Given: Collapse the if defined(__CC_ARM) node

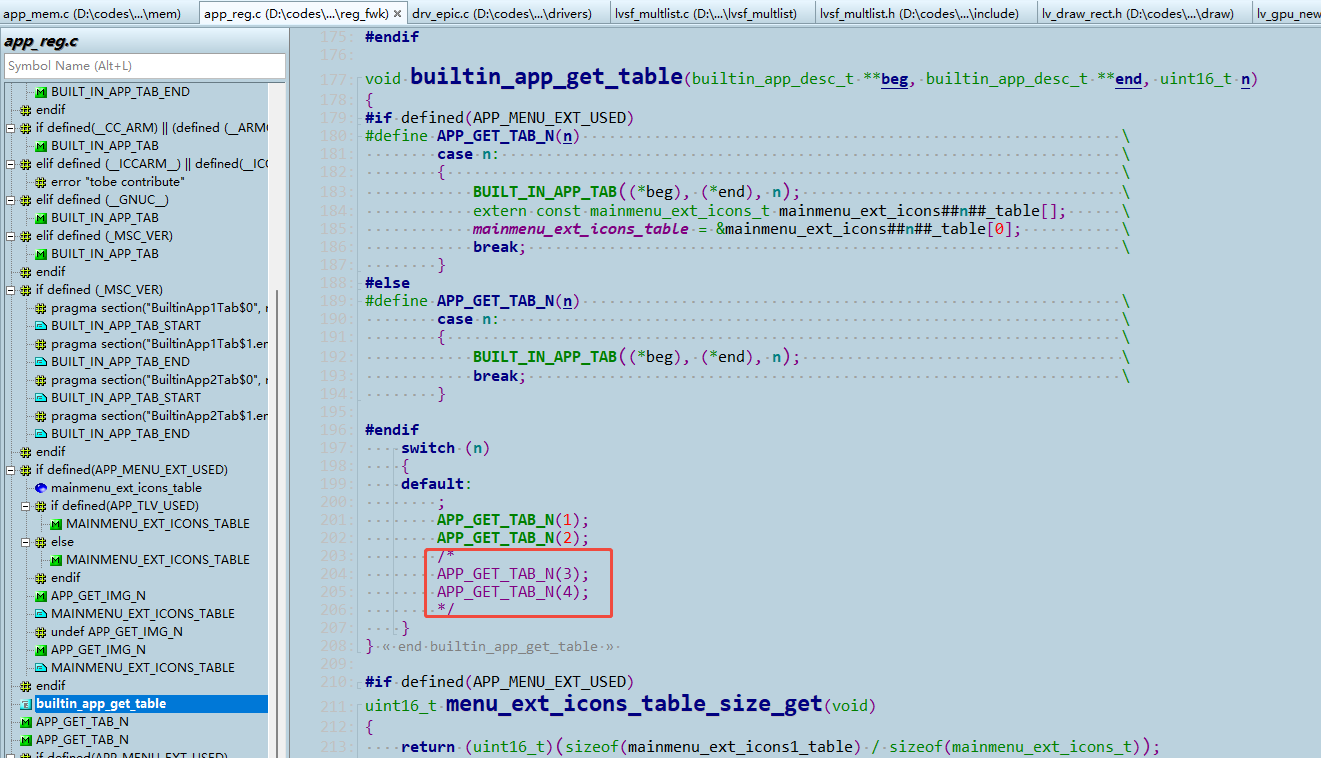Looking at the screenshot, I should click(10, 128).
